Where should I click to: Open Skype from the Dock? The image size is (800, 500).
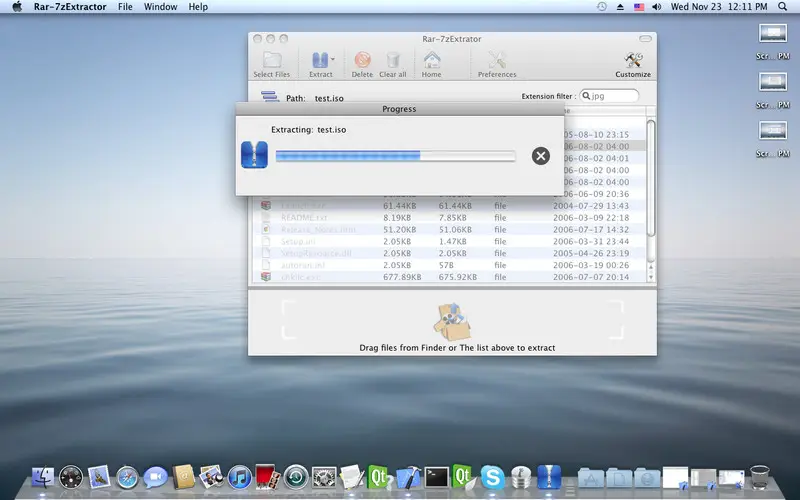point(493,478)
